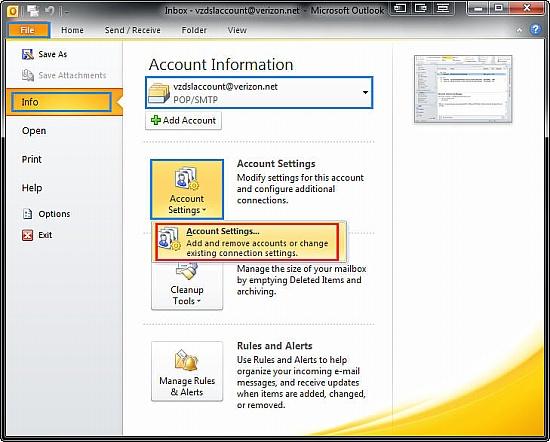
Task: Open the vzdslaccount@verizon.net account dropdown
Action: click(259, 93)
